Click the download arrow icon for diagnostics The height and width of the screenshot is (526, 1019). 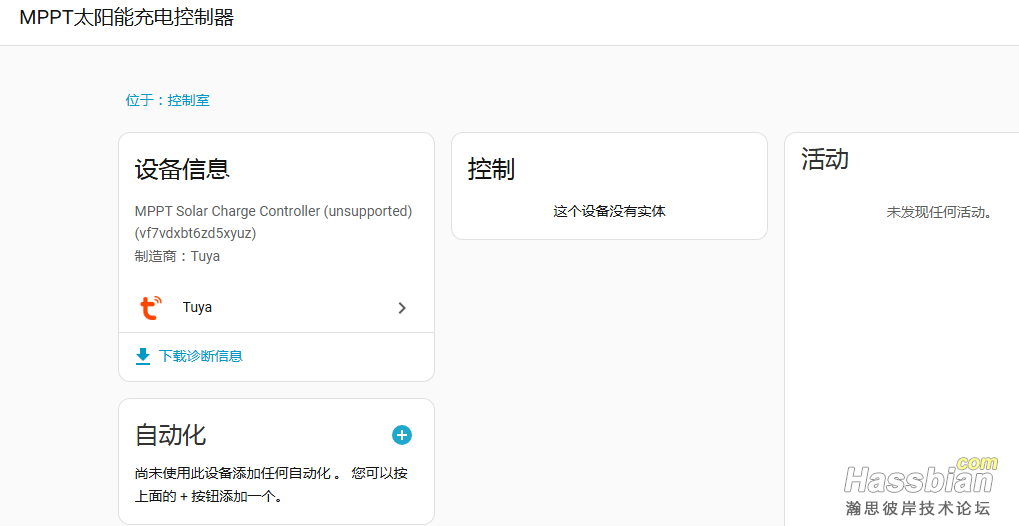[143, 356]
